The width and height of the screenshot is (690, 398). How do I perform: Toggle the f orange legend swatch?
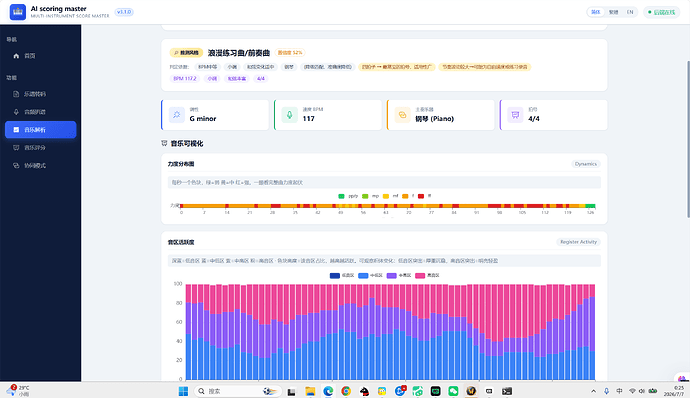point(405,196)
